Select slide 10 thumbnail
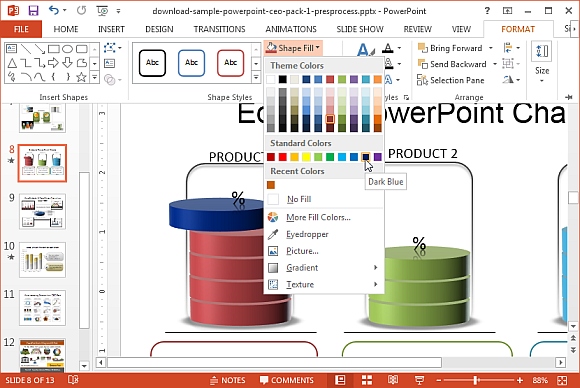 (43, 260)
